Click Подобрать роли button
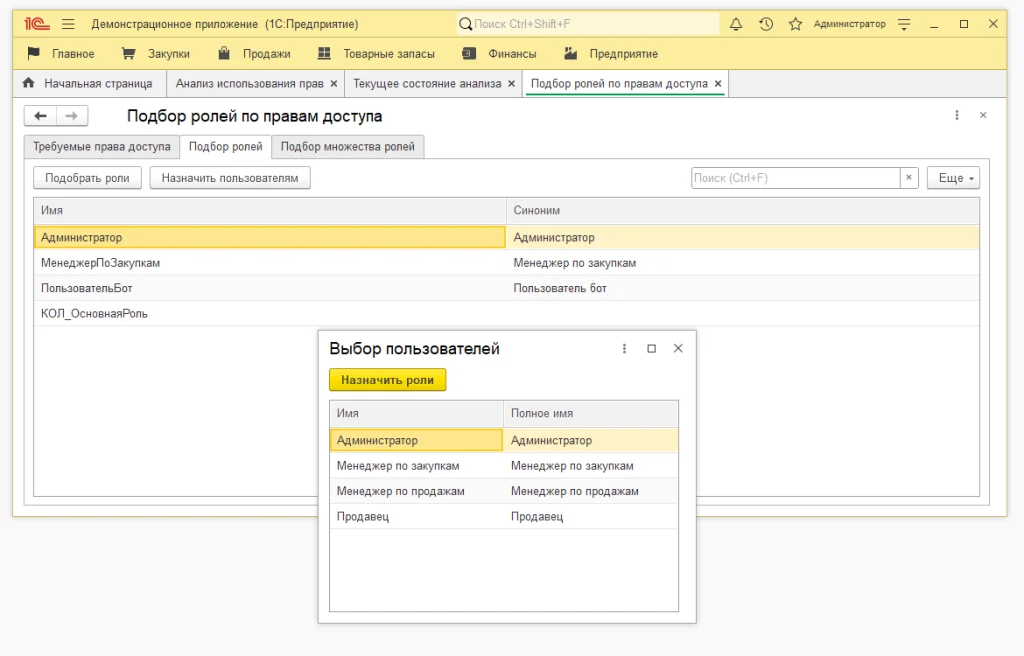1024x656 pixels. coord(88,178)
